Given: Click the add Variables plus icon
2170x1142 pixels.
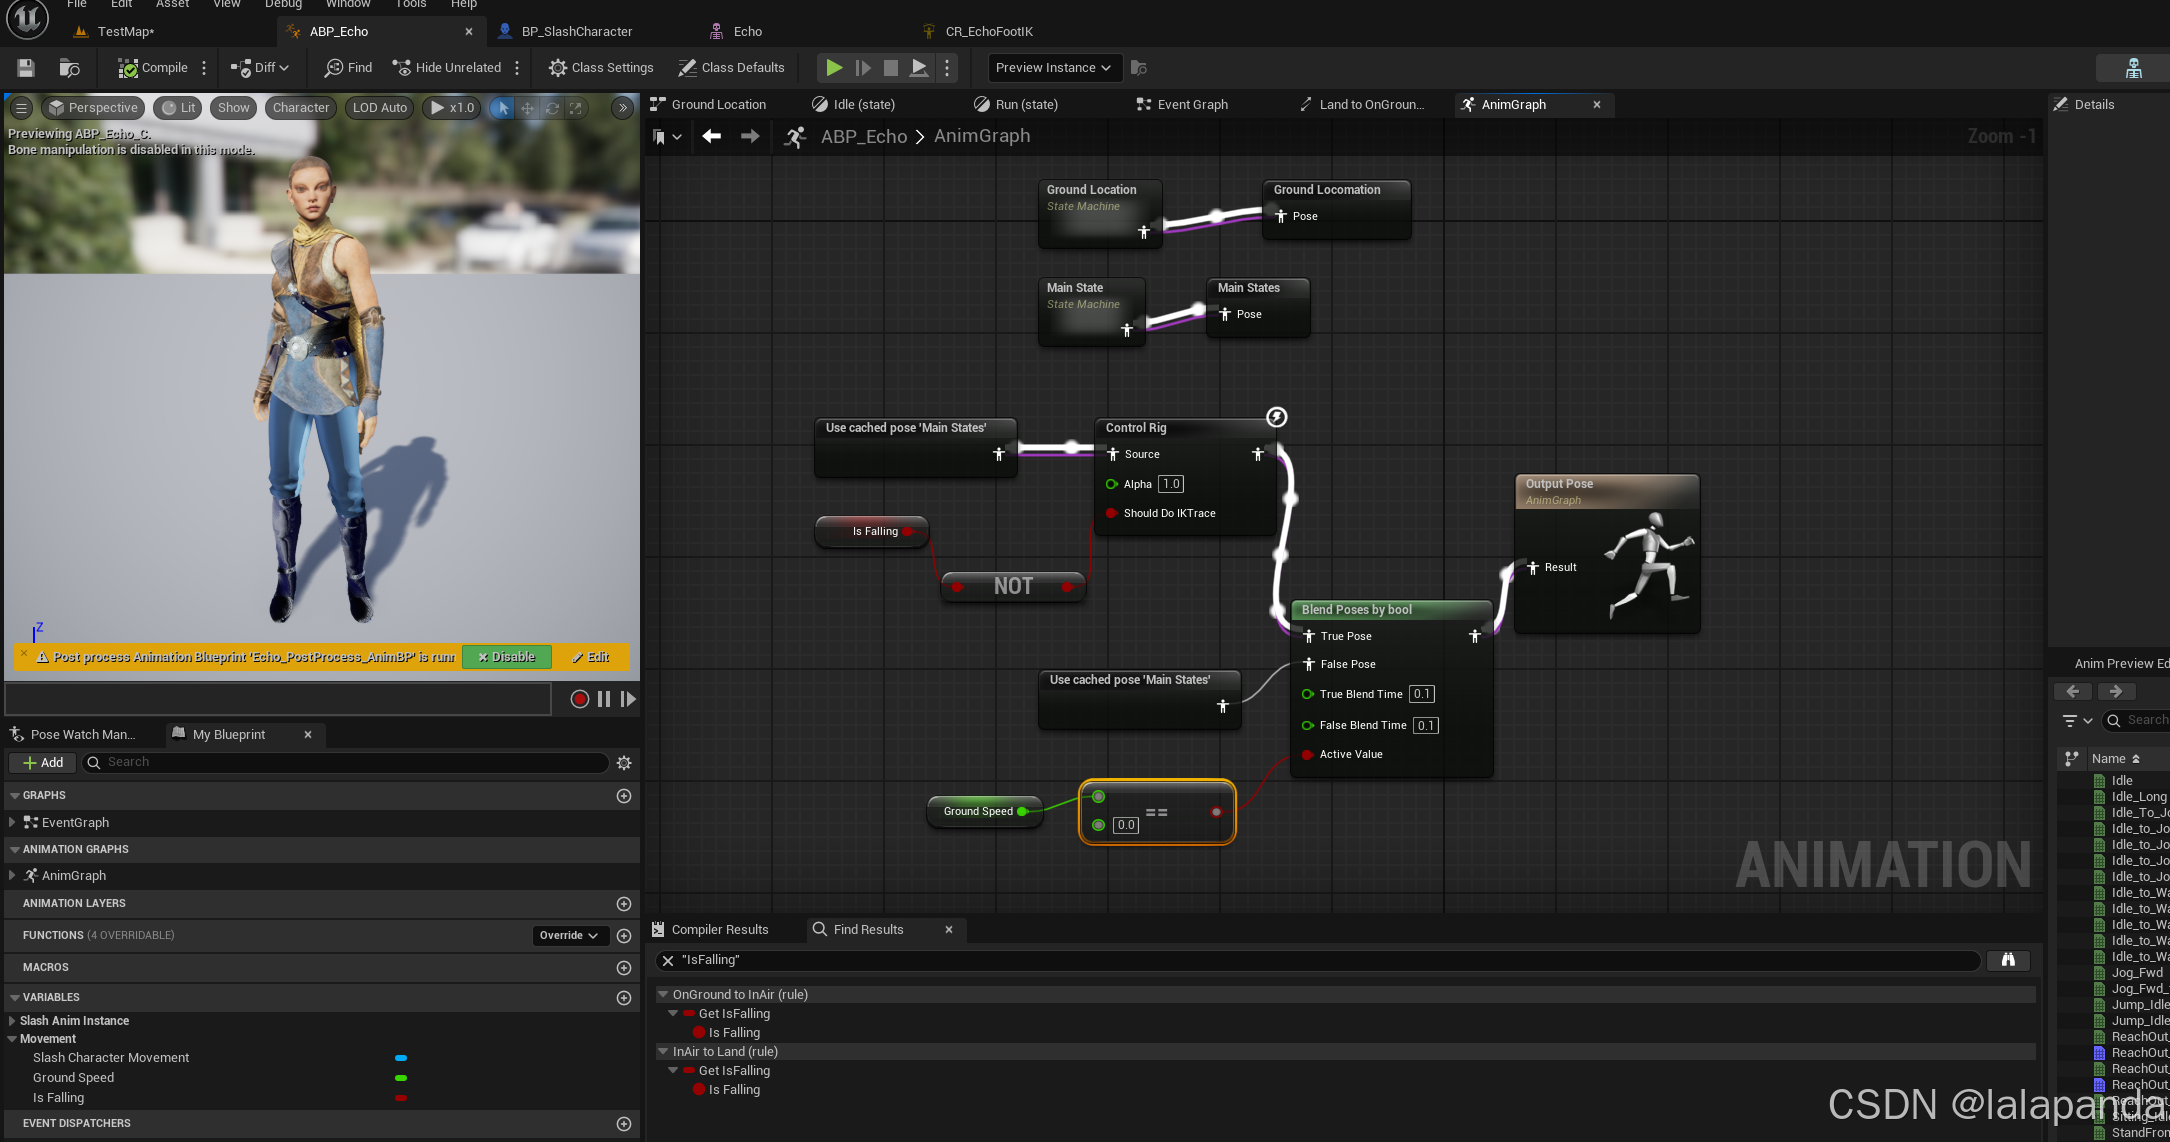Looking at the screenshot, I should [624, 998].
